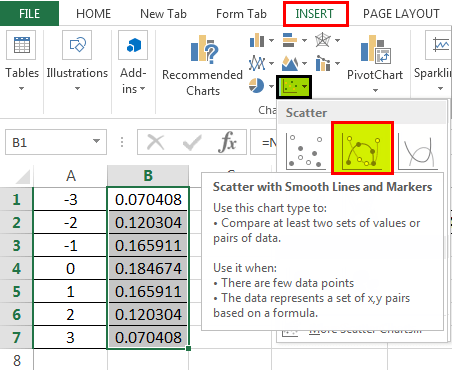Image resolution: width=452 pixels, height=370 pixels.
Task: Click cell A7 containing 3
Action: [x=70, y=337]
